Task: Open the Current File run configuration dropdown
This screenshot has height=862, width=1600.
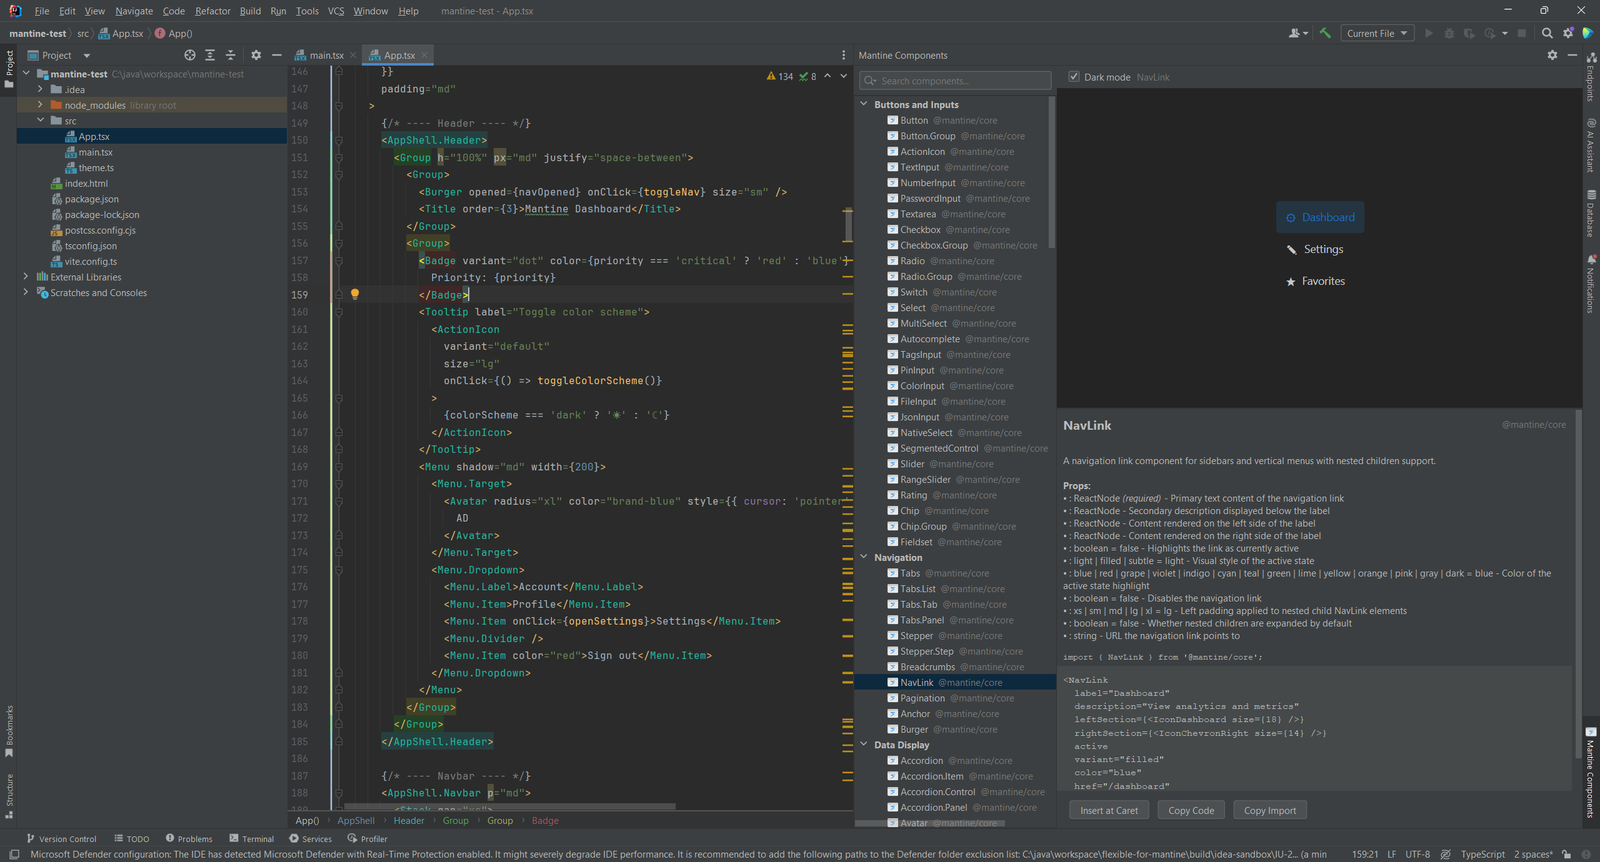Action: pyautogui.click(x=1377, y=33)
